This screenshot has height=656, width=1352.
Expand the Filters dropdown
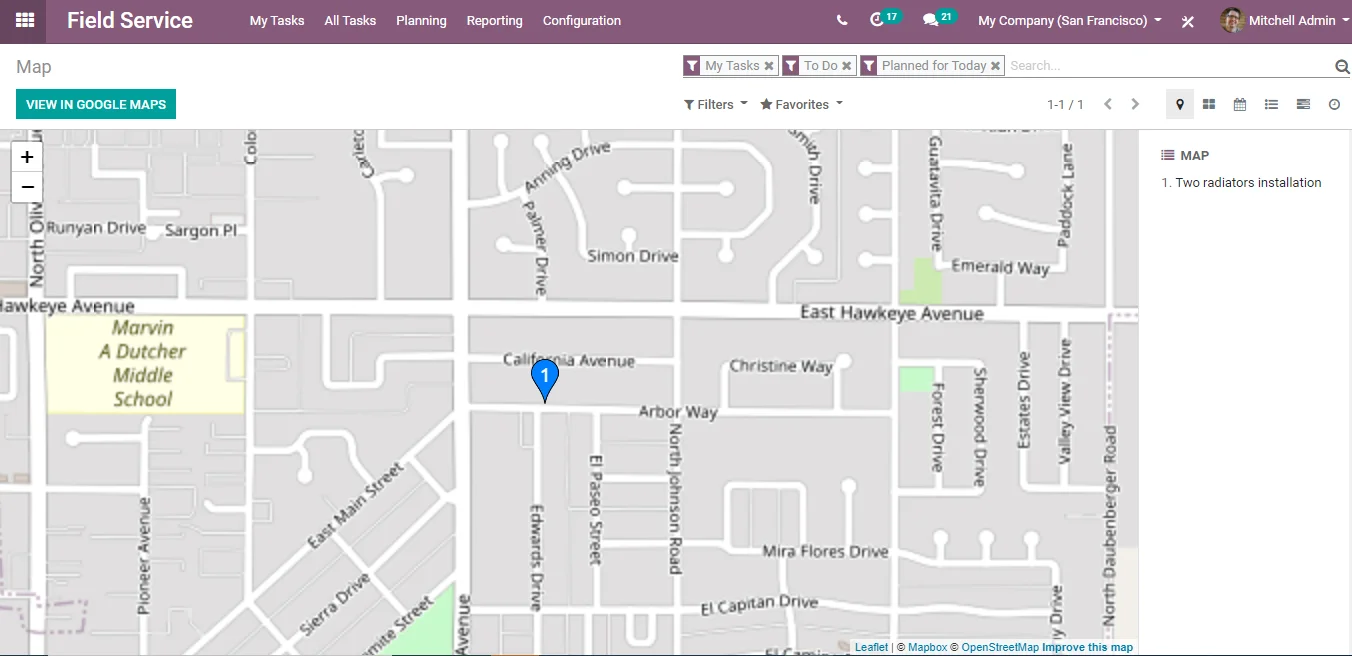tap(715, 104)
